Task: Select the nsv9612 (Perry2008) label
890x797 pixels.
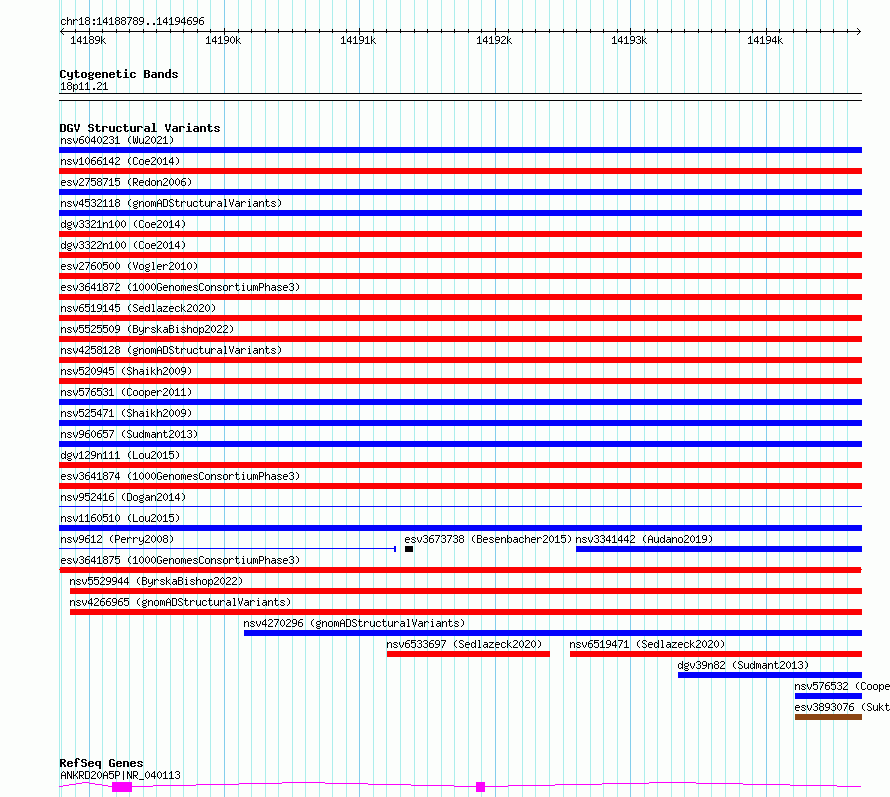Action: point(117,539)
